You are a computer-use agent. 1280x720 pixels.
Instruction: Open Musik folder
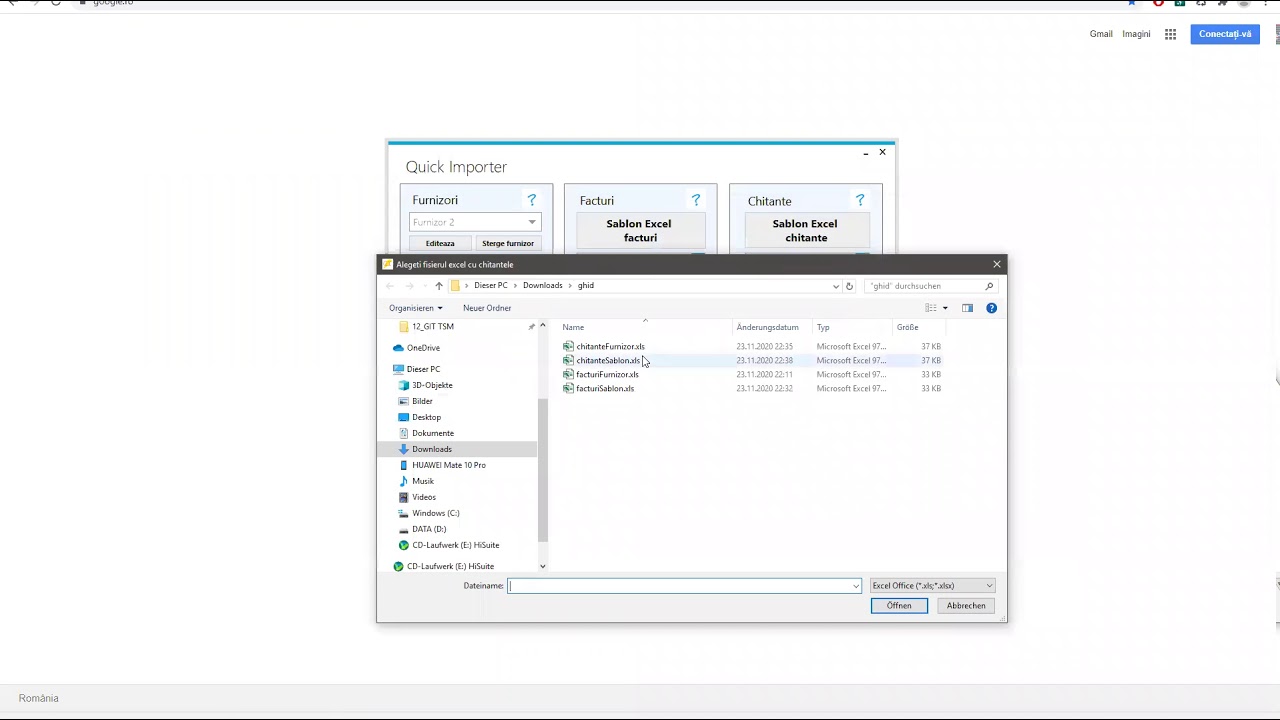[423, 481]
